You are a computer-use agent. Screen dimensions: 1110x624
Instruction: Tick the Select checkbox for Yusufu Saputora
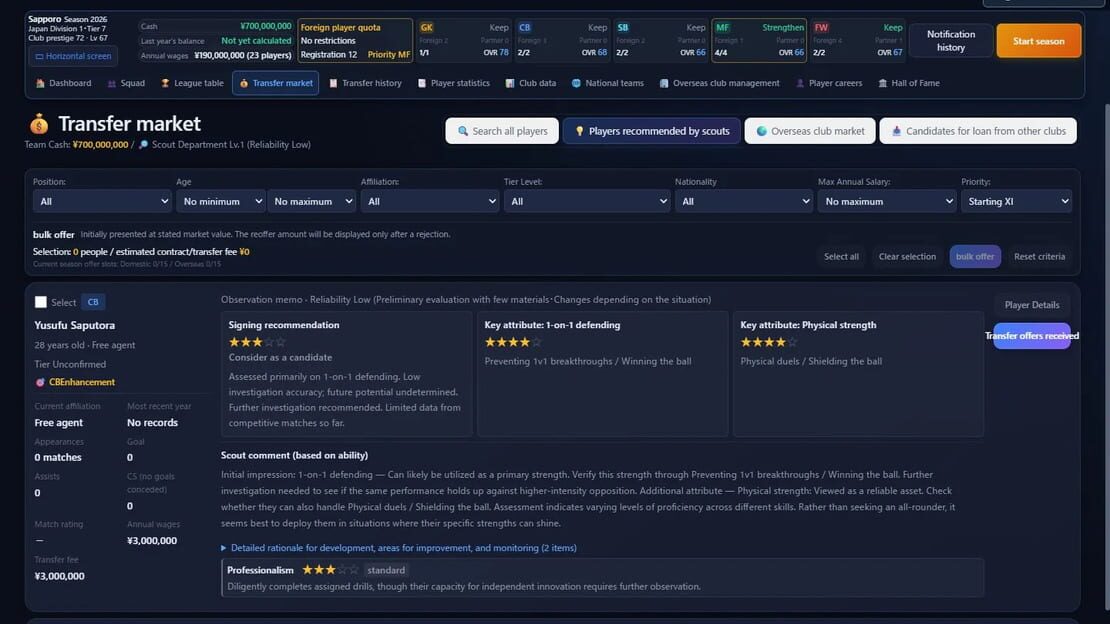pos(41,302)
